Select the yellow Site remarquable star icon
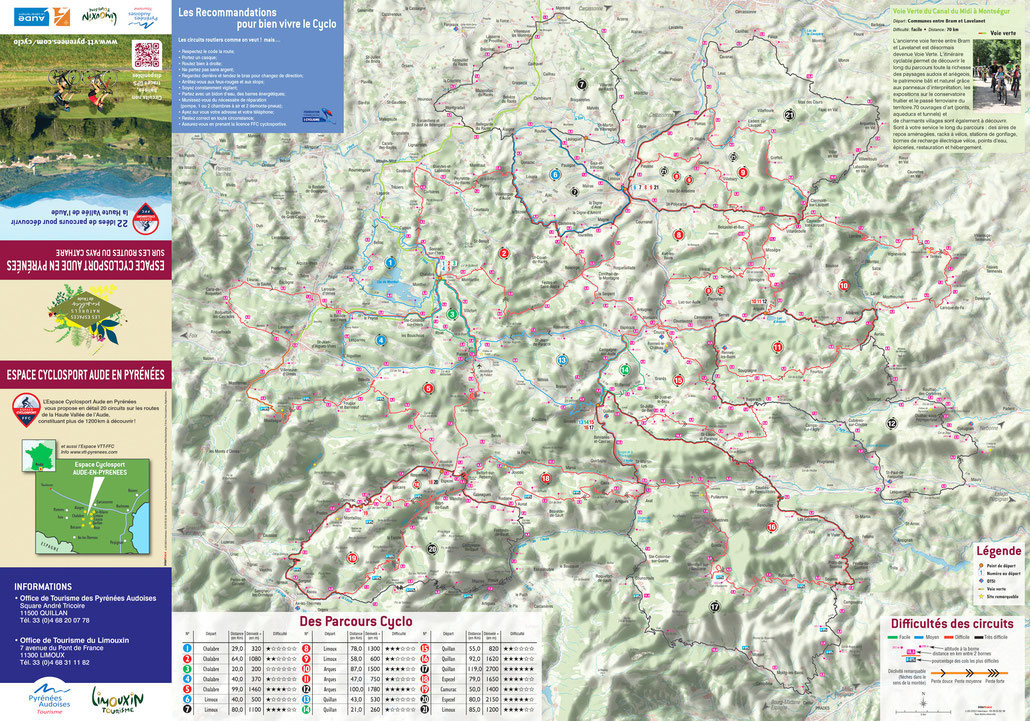This screenshot has height=721, width=1030. [x=981, y=596]
